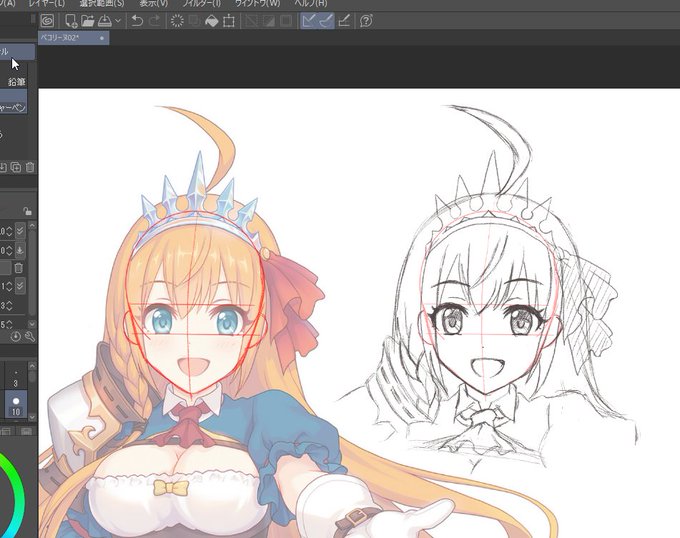
Task: Redo the undone action
Action: pos(155,20)
